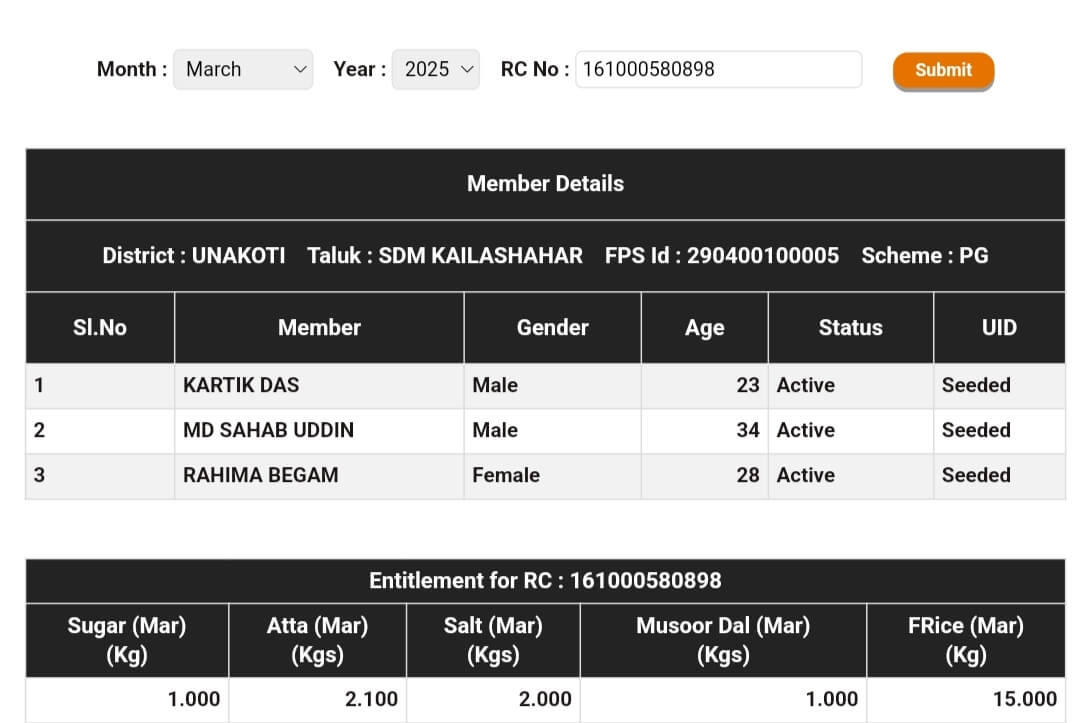Select the KARTIK DAS member row
The height and width of the screenshot is (723, 1080).
[x=241, y=385]
